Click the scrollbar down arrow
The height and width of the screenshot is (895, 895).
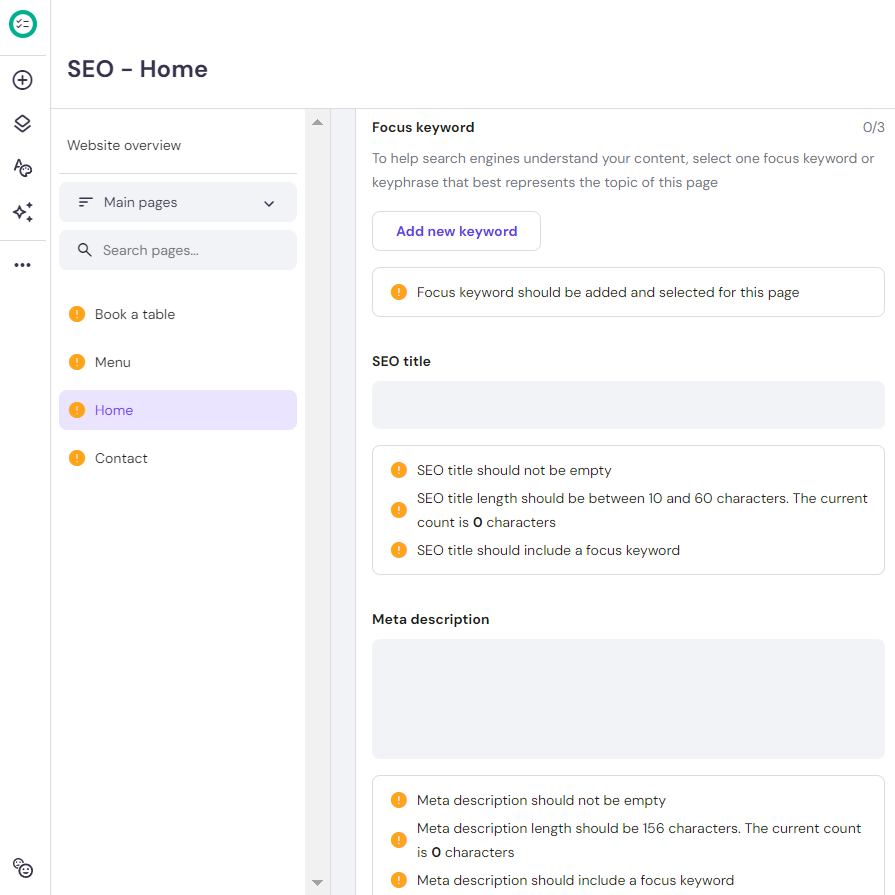click(x=317, y=883)
